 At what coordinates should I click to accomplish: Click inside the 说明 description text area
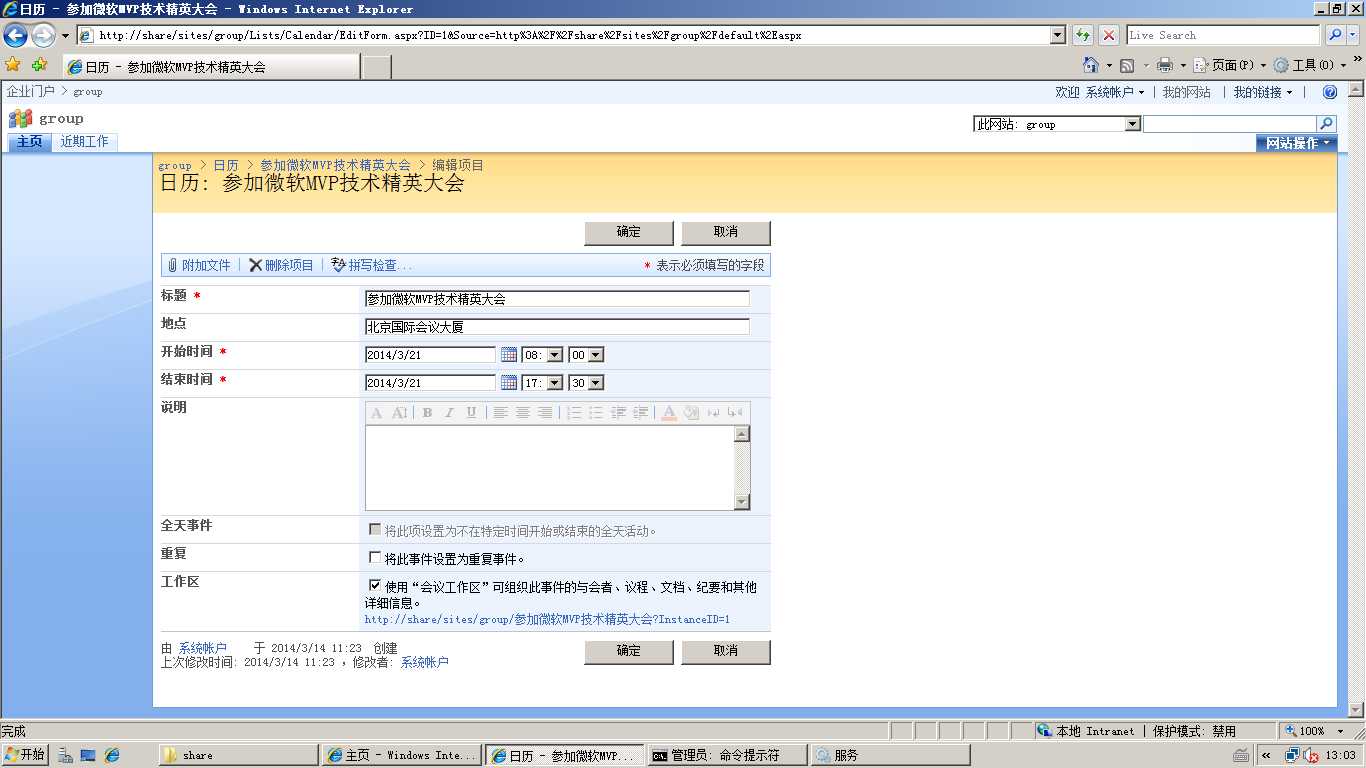[549, 467]
